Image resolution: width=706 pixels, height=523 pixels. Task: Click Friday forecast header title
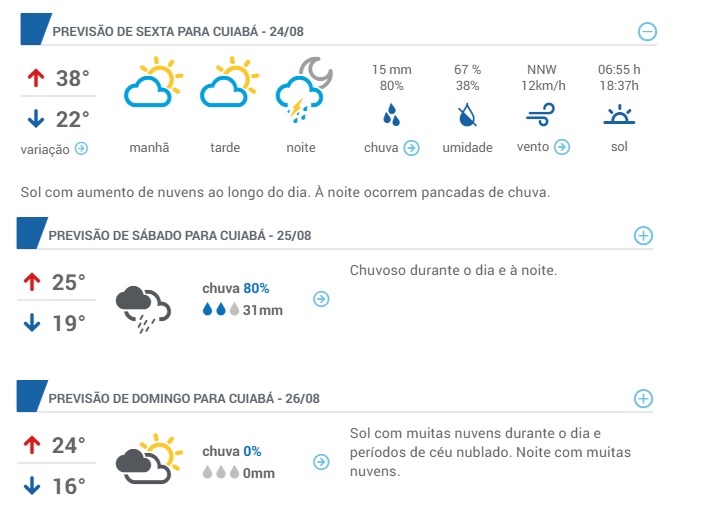(x=178, y=32)
